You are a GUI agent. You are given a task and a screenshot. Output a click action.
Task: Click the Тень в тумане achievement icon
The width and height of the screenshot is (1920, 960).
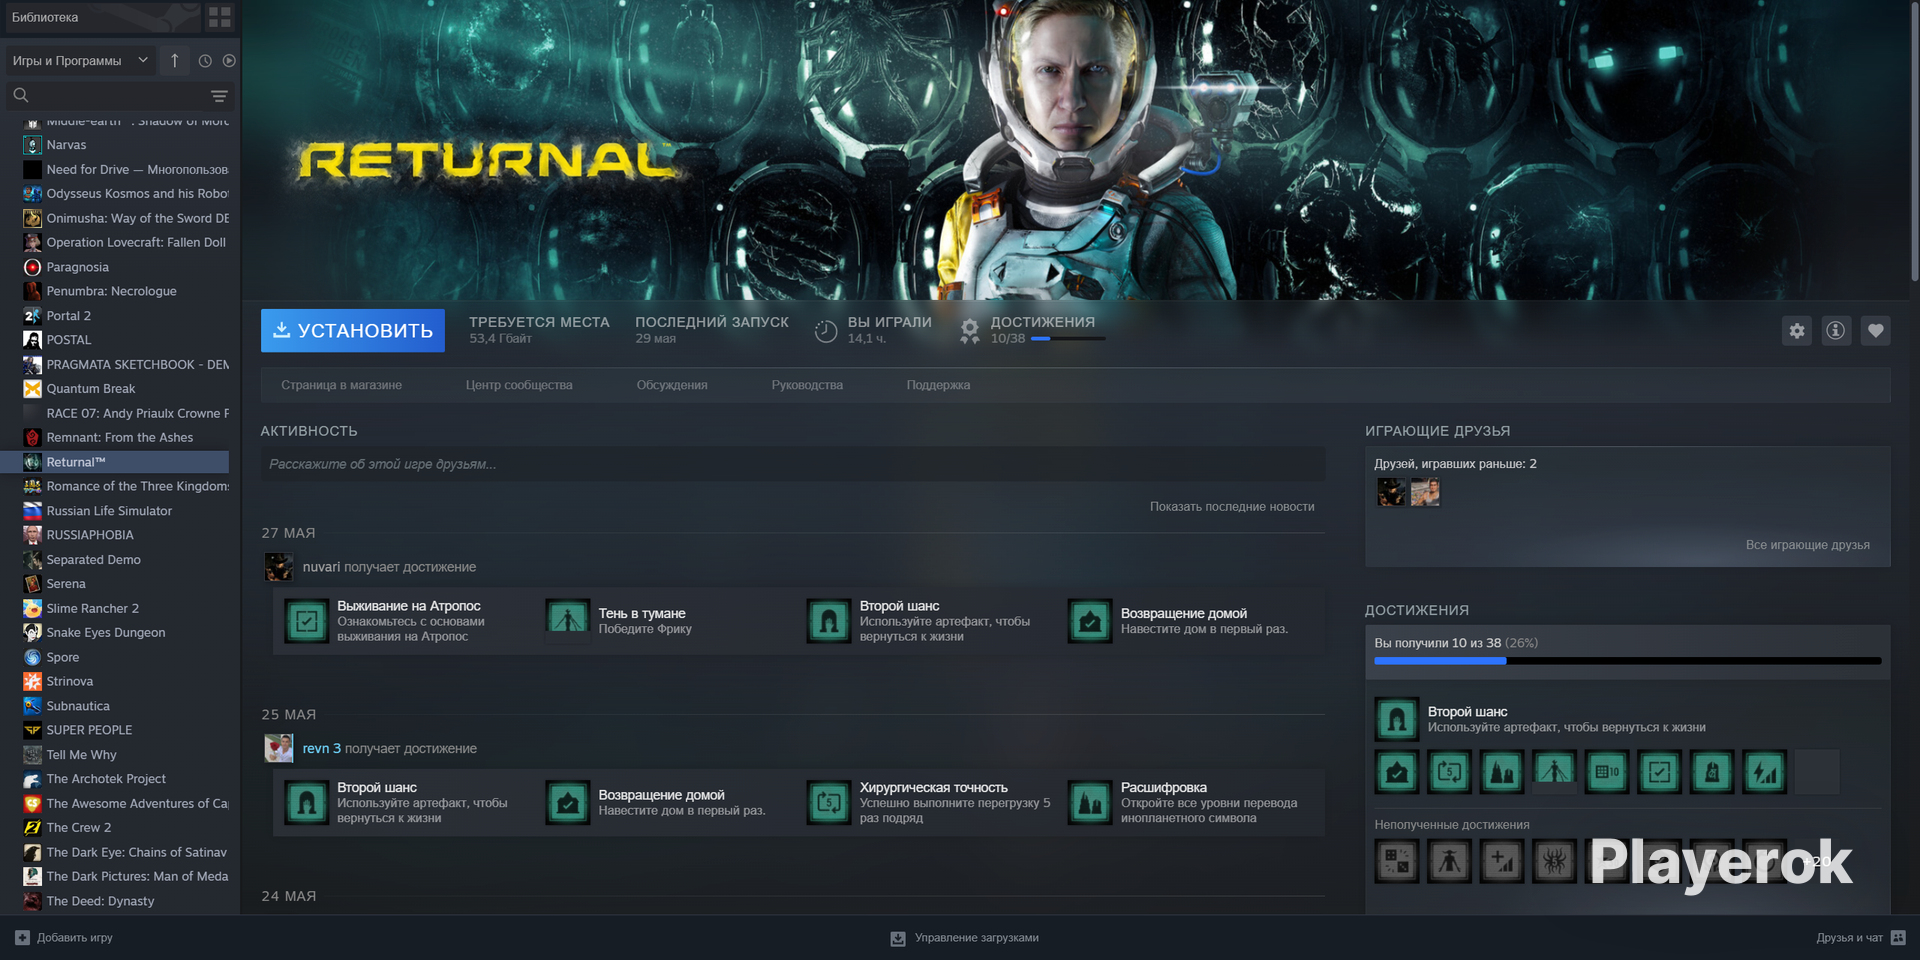[568, 621]
